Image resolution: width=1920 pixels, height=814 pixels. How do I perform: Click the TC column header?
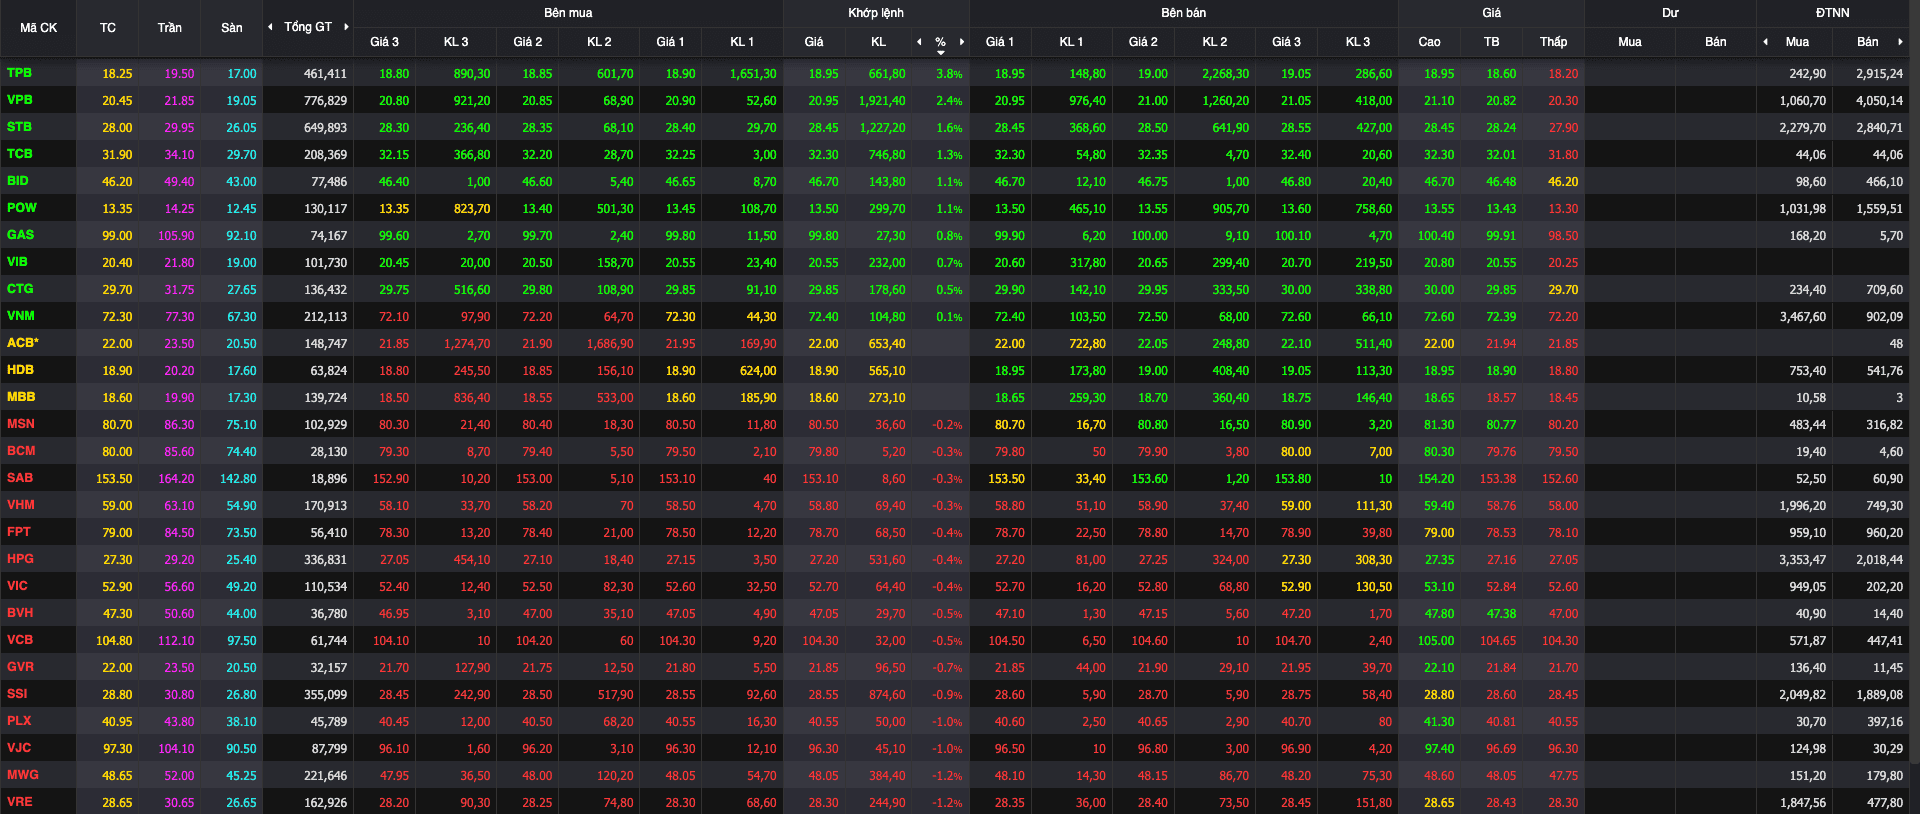click(108, 28)
